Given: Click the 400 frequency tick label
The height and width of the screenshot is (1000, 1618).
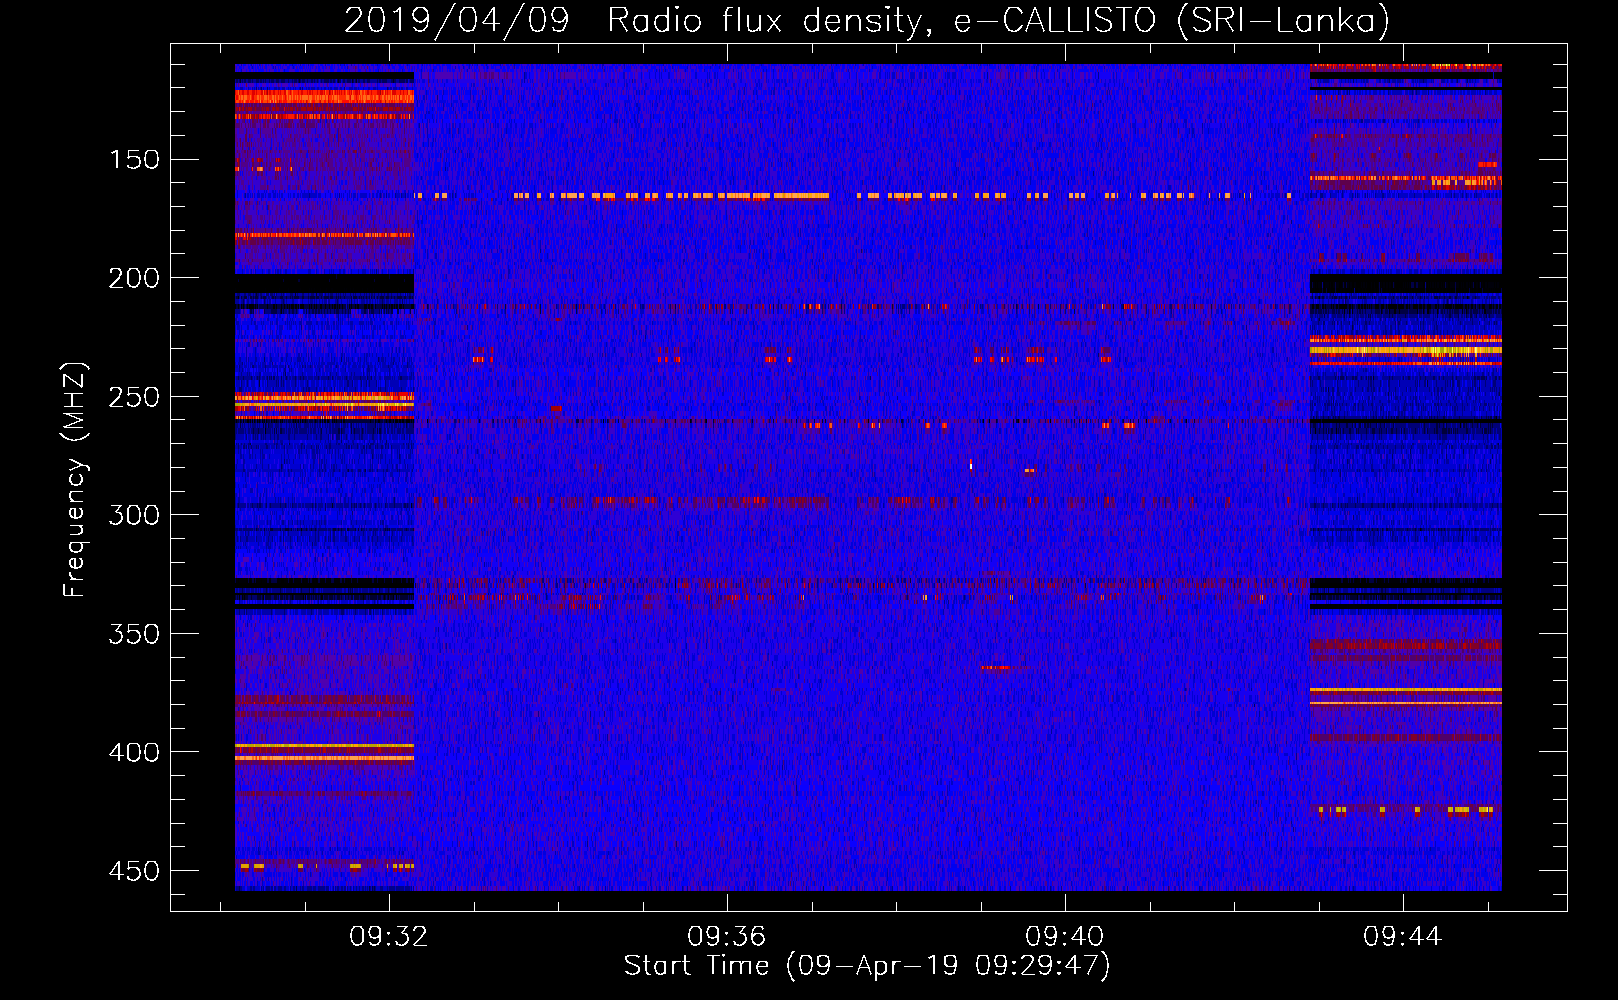Looking at the screenshot, I should pos(134,752).
